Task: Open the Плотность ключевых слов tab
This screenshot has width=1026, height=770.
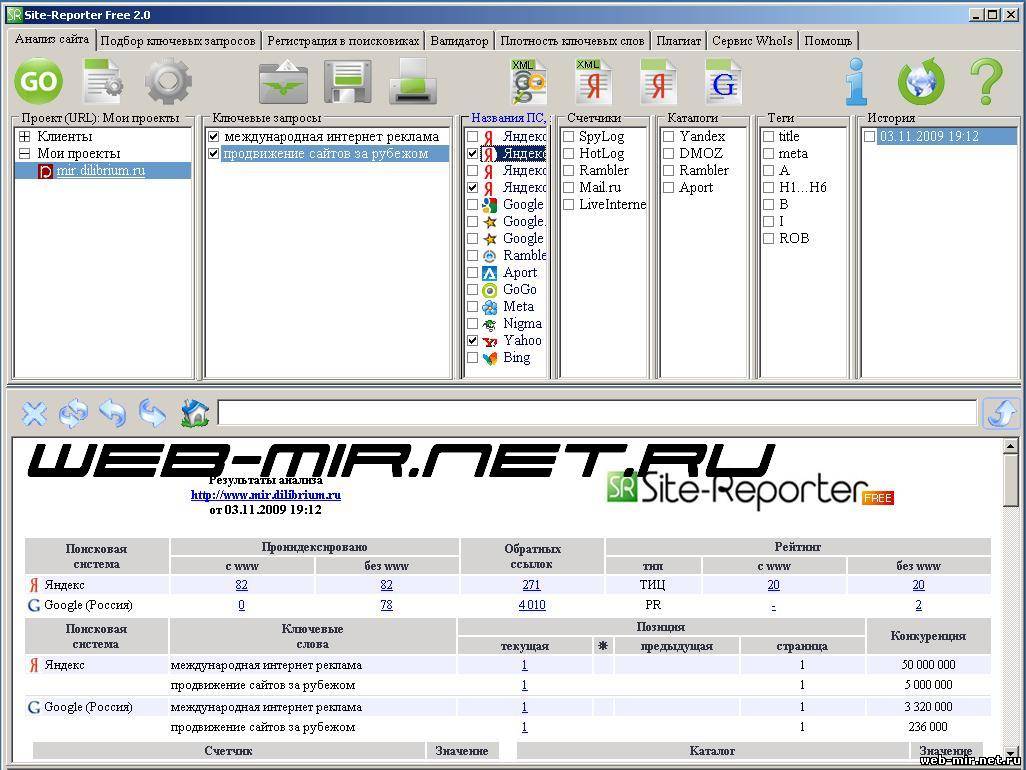Action: (x=573, y=41)
